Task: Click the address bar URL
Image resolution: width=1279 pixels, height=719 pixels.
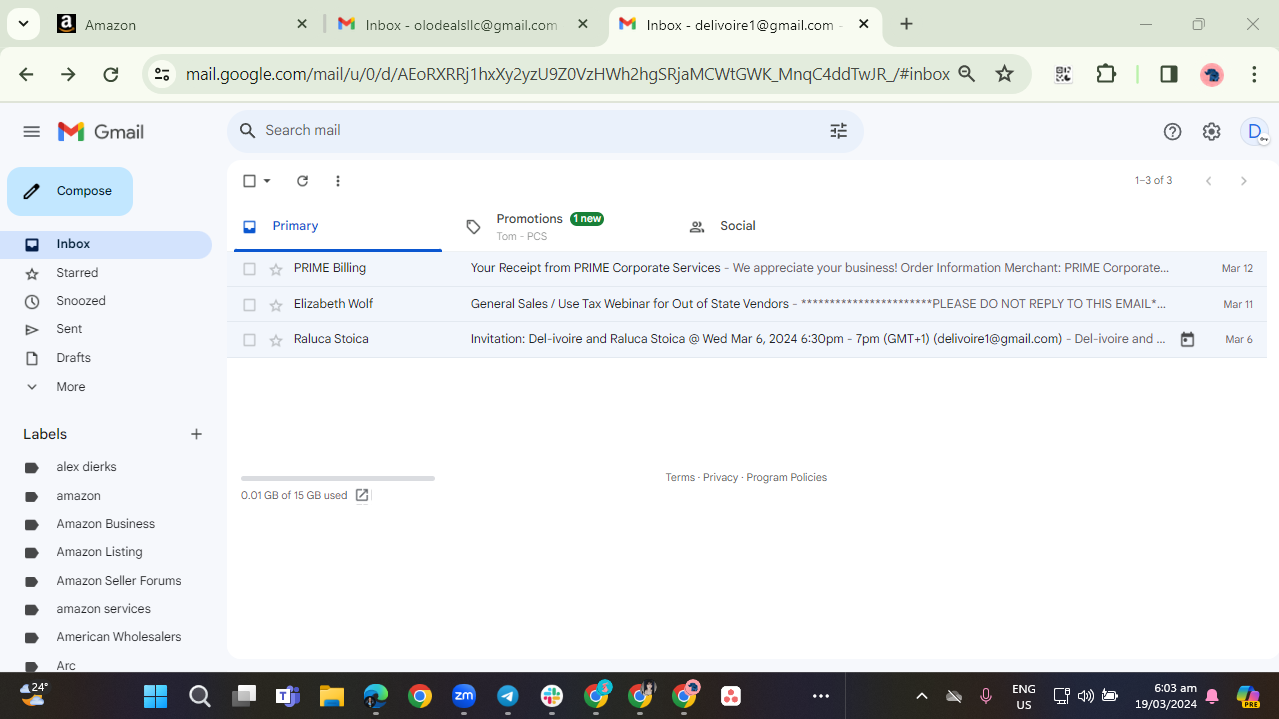Action: [x=567, y=74]
